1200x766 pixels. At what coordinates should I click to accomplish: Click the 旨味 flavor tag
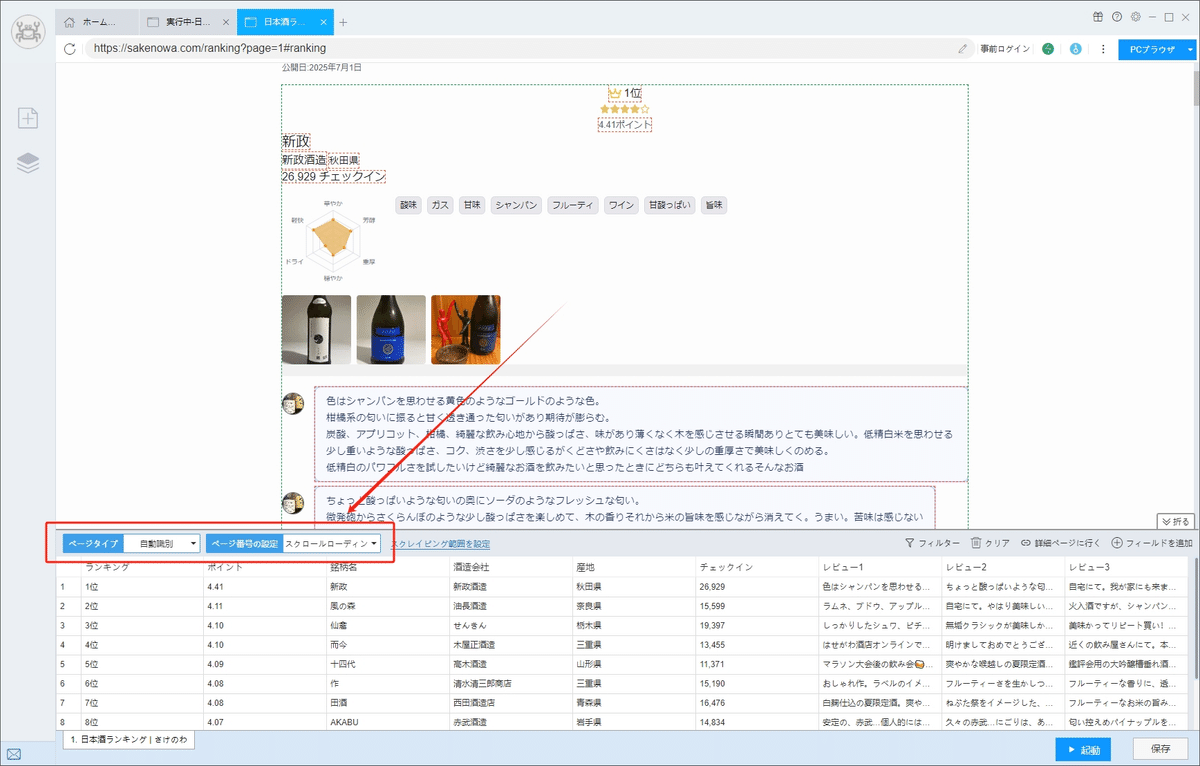pos(713,205)
